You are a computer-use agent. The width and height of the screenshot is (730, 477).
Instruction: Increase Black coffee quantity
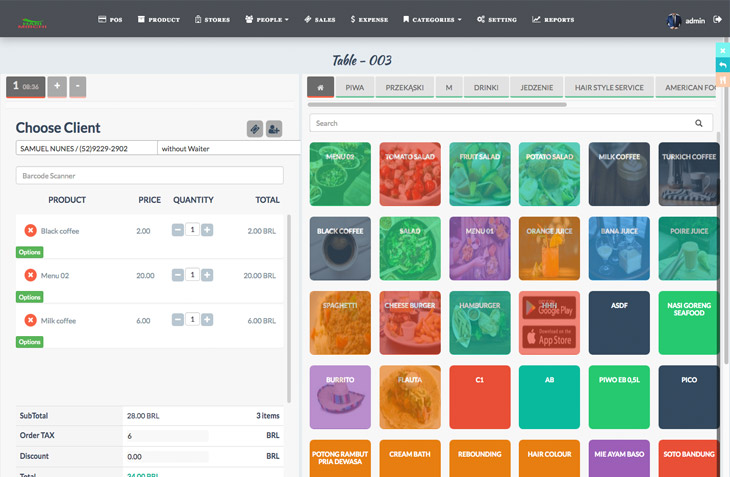pyautogui.click(x=207, y=230)
